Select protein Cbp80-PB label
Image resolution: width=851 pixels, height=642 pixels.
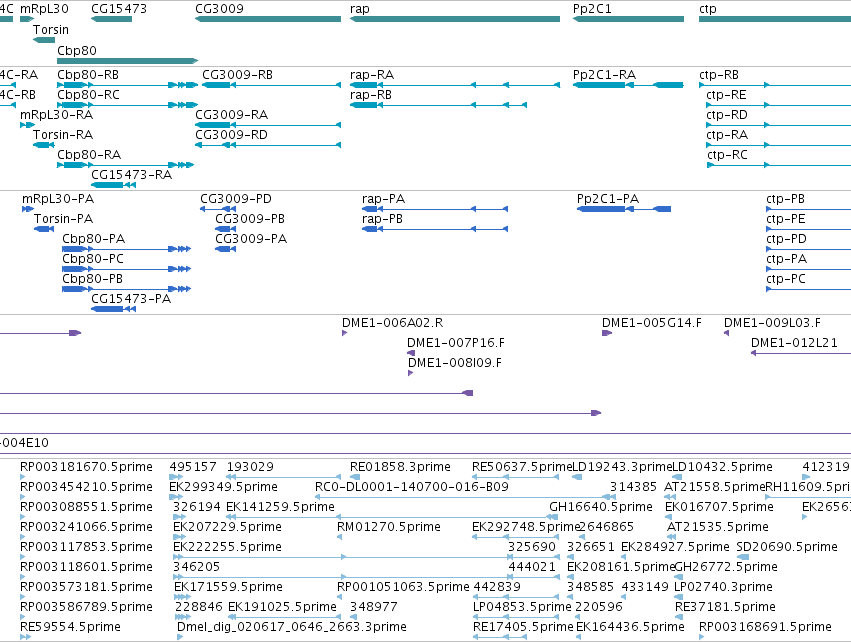click(93, 279)
